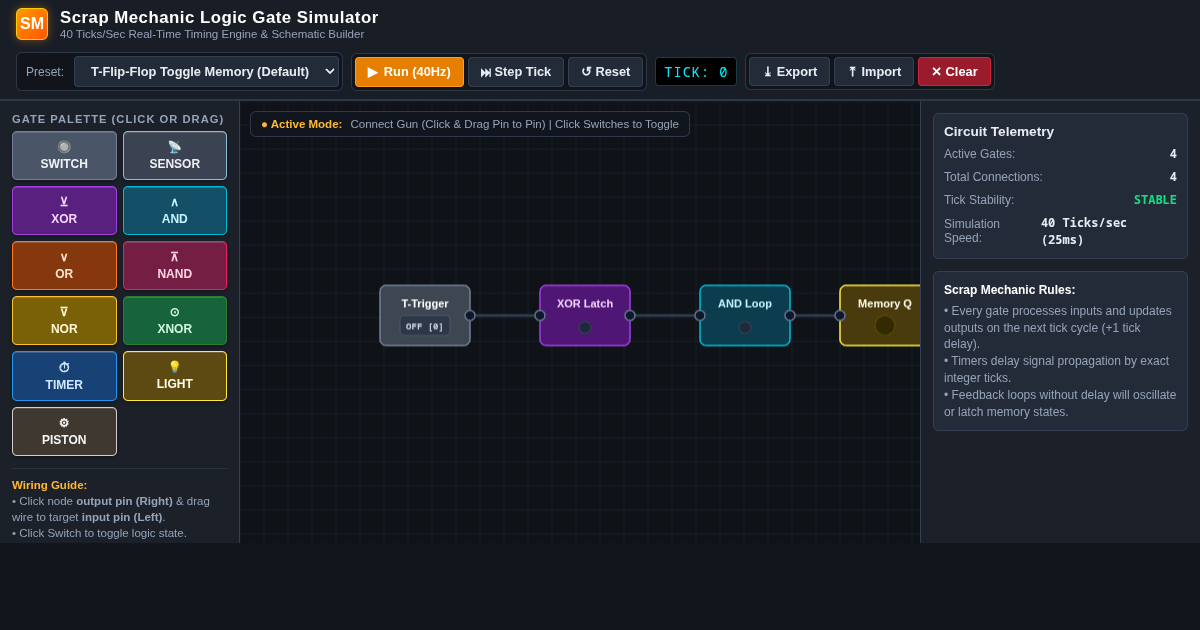Pick the XOR gate
Image resolution: width=1200 pixels, height=630 pixels.
(x=64, y=211)
